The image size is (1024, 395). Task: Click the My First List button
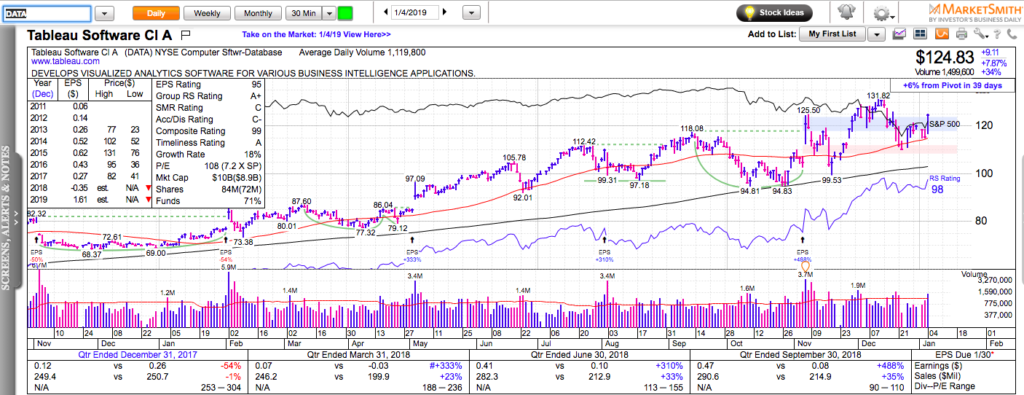(832, 34)
